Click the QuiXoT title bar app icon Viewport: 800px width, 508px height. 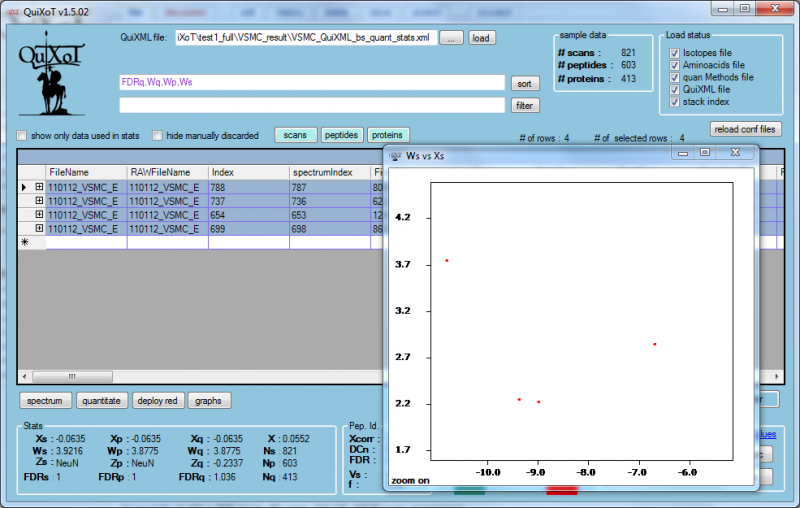pos(13,11)
